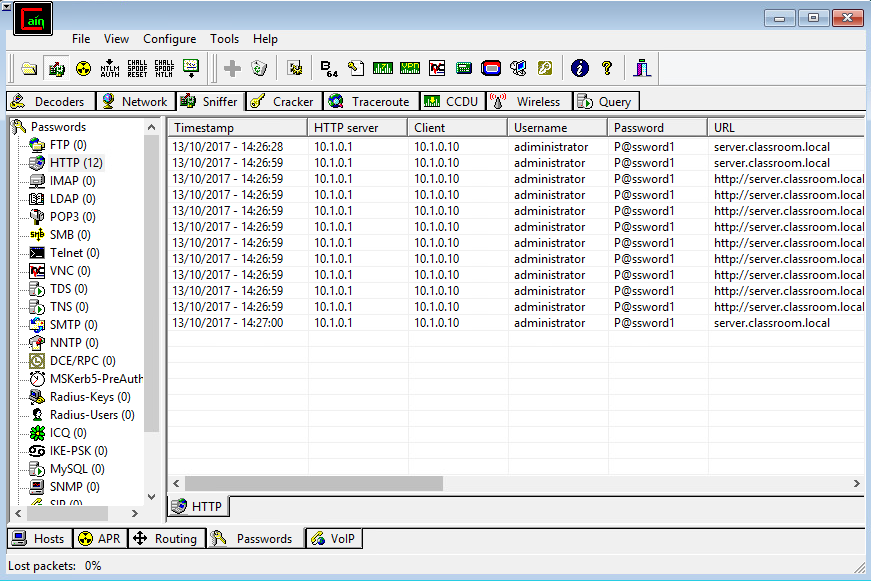Open the Tools menu

coord(224,39)
